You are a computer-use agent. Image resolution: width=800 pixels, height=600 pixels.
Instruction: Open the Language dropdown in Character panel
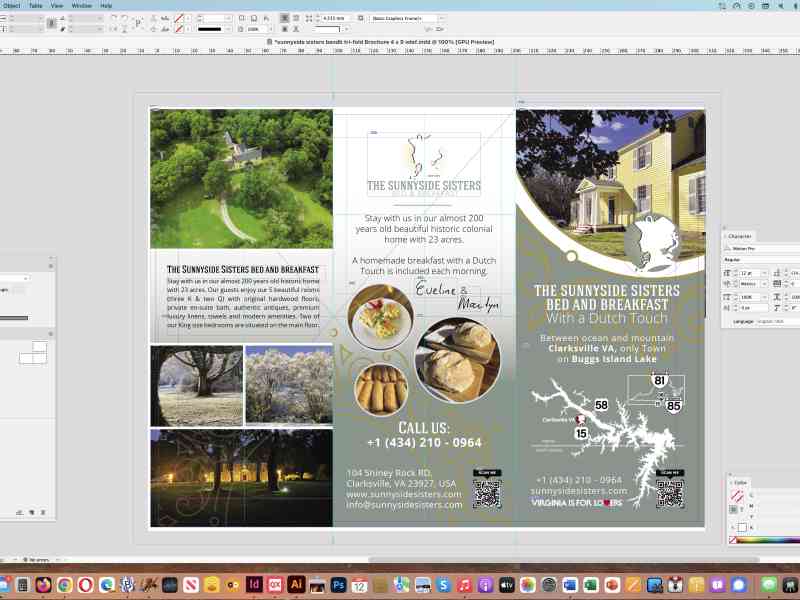coord(778,321)
